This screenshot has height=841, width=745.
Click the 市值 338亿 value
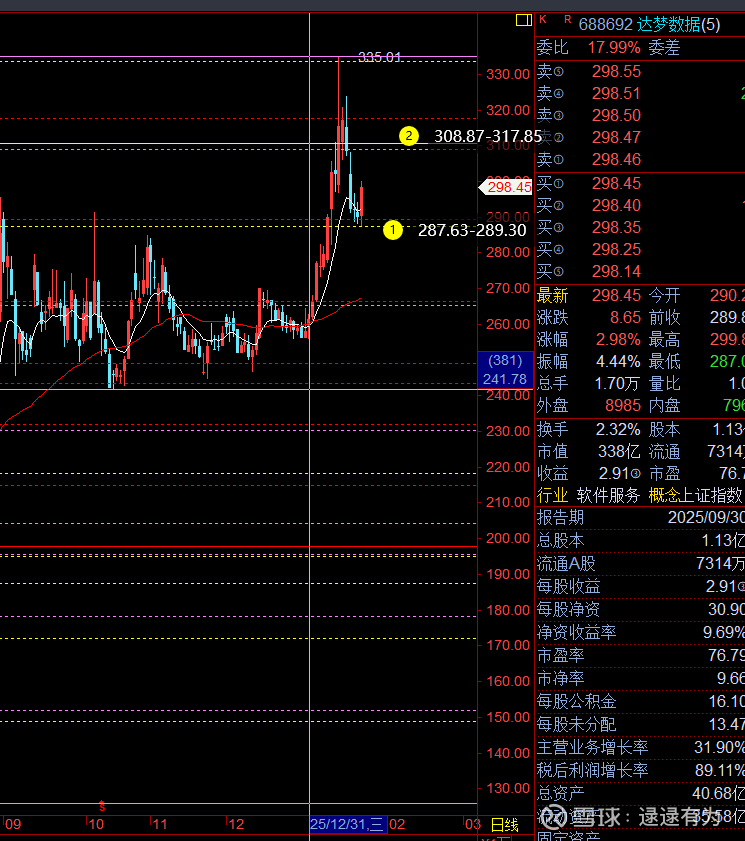tap(619, 452)
